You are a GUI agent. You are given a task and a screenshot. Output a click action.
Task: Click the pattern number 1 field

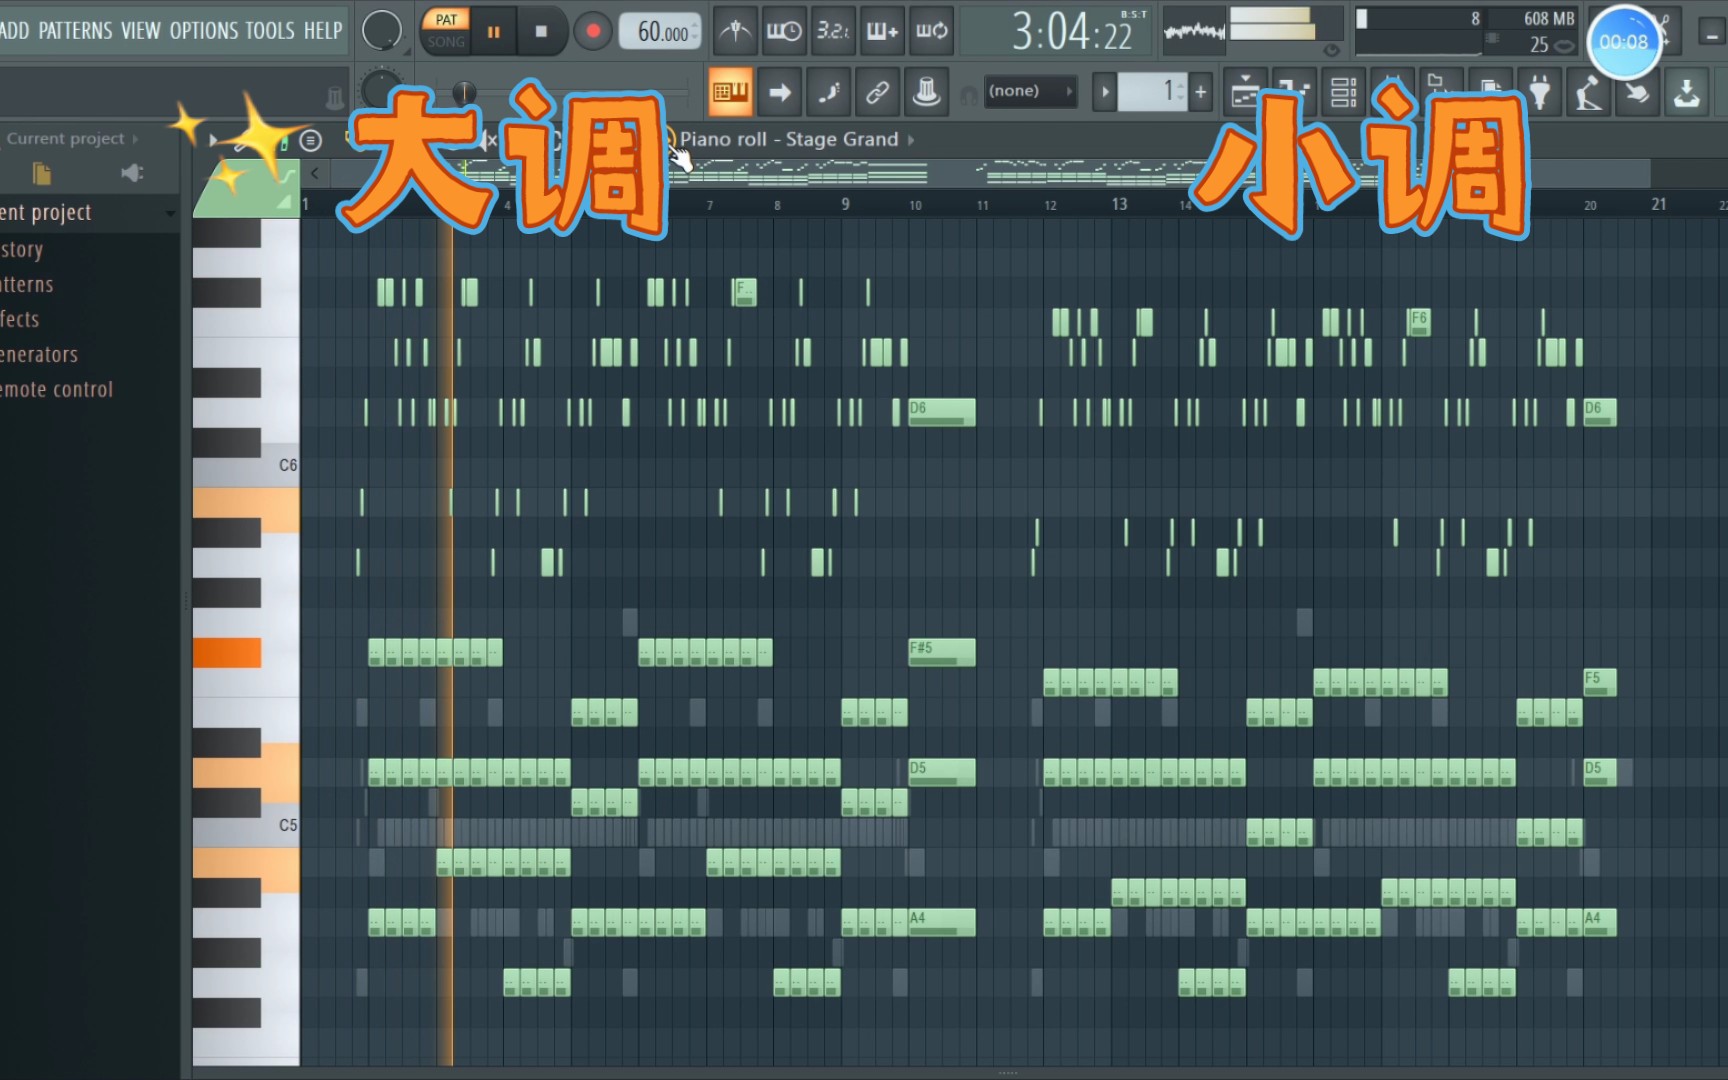coord(1152,92)
